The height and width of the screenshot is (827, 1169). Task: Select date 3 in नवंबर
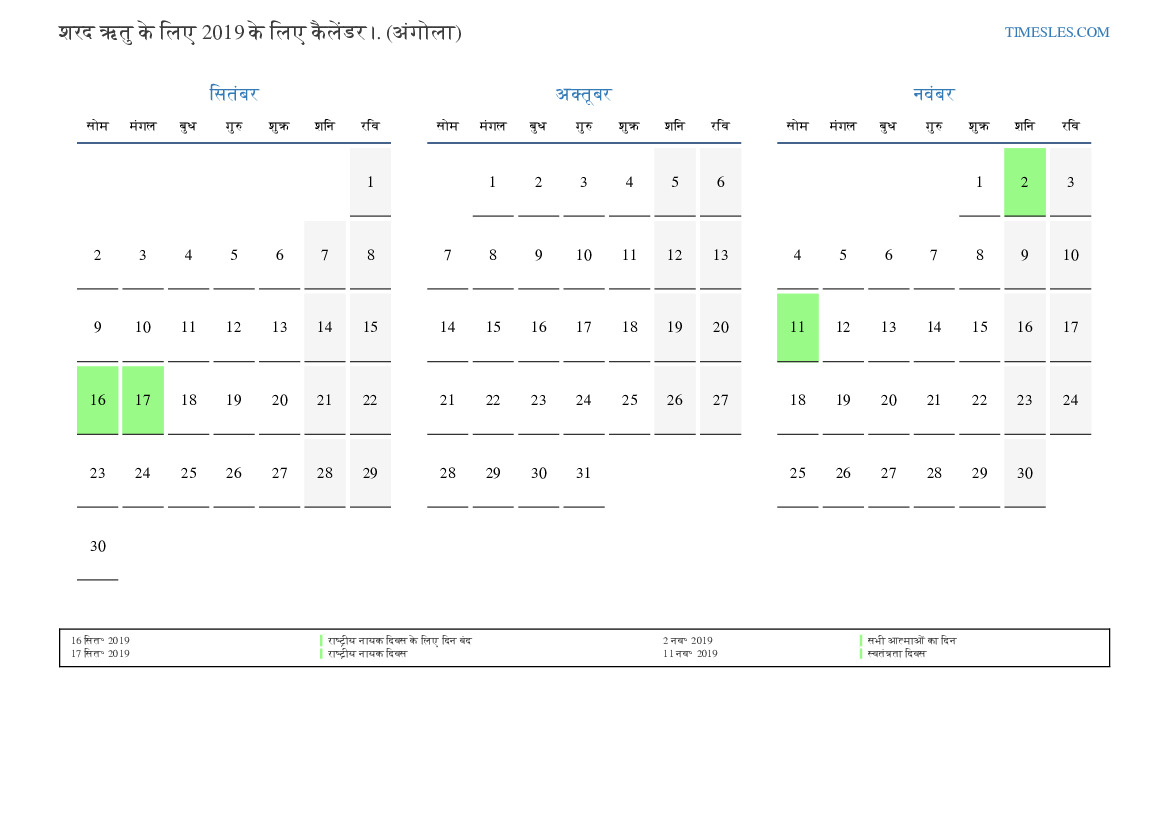pyautogui.click(x=1071, y=183)
